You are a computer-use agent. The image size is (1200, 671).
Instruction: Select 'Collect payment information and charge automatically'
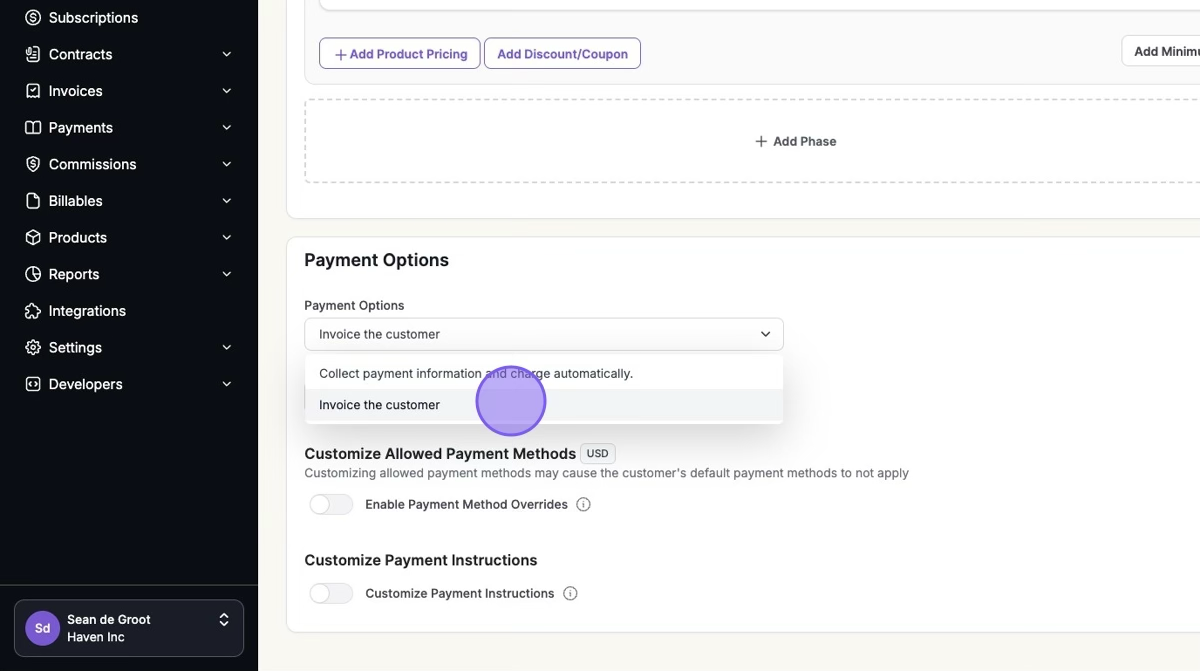[x=476, y=373]
